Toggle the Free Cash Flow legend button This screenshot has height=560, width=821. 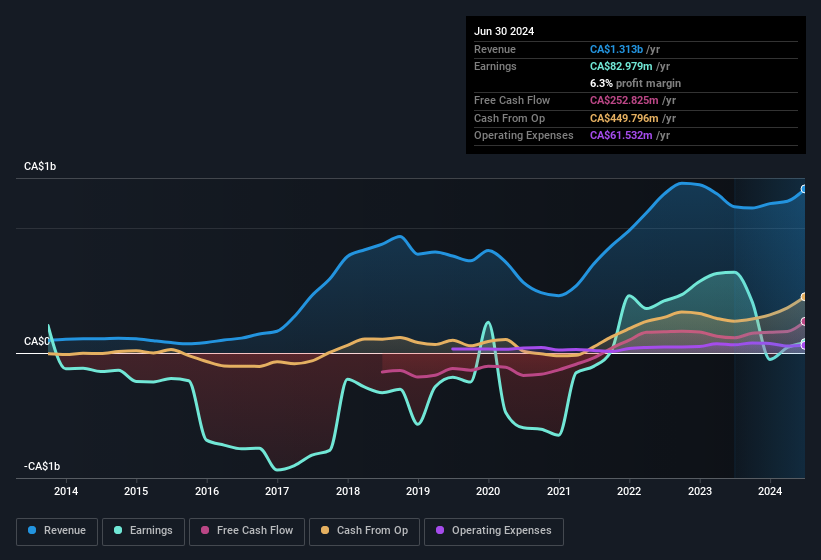247,531
